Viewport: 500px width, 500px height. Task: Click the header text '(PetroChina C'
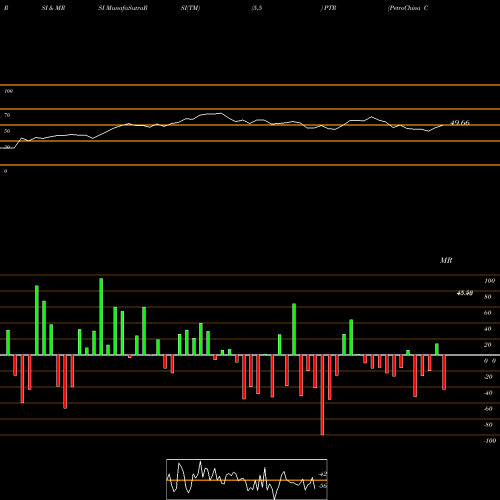[408, 8]
